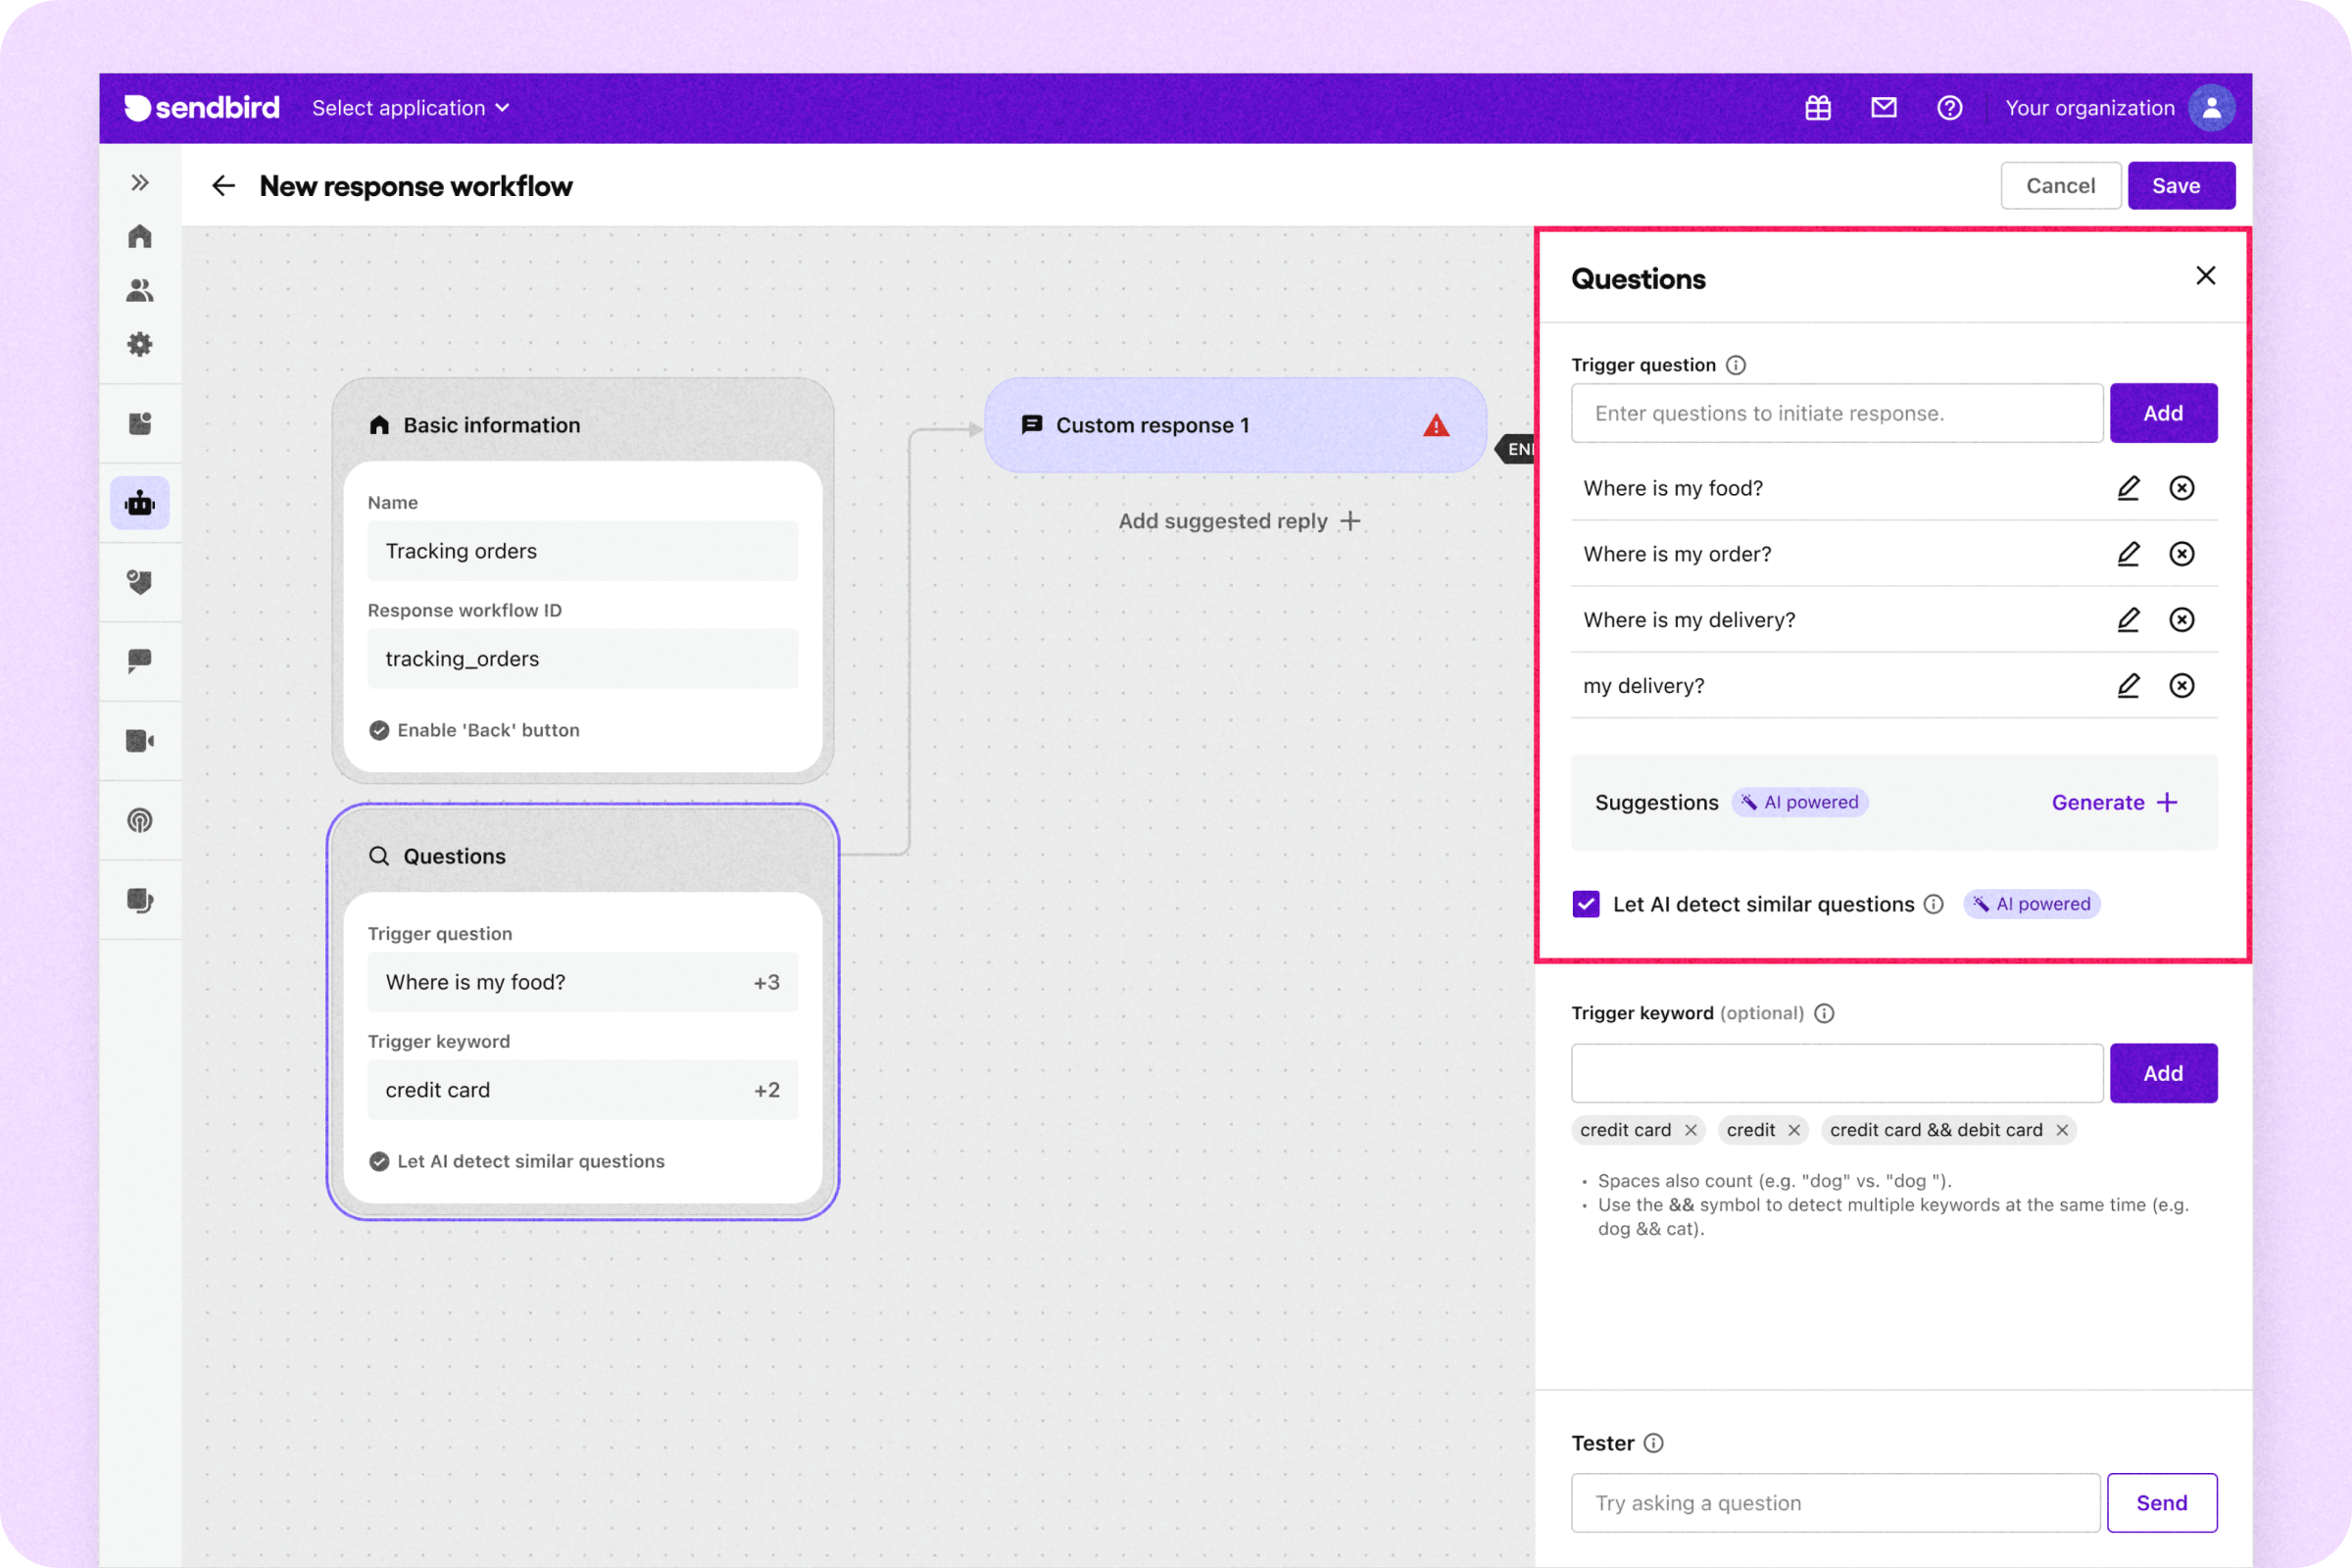Viewport: 2352px width, 1568px height.
Task: Toggle Enable 'Back' button in Basic information
Action: click(379, 730)
